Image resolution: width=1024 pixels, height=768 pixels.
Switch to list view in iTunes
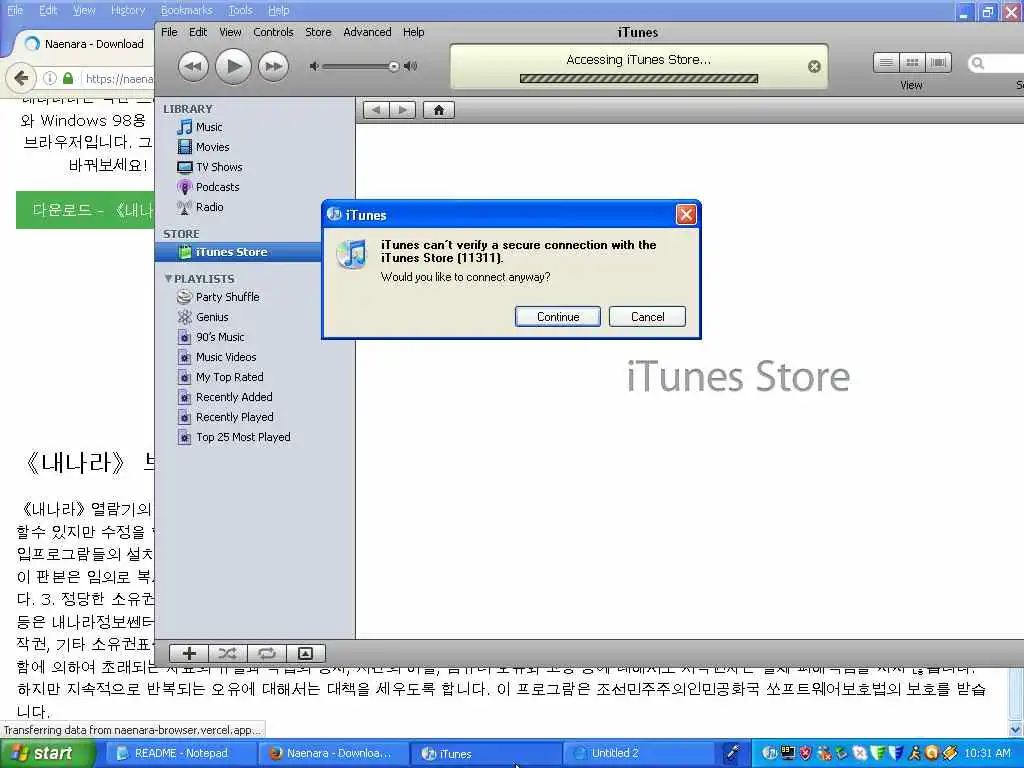(x=886, y=63)
